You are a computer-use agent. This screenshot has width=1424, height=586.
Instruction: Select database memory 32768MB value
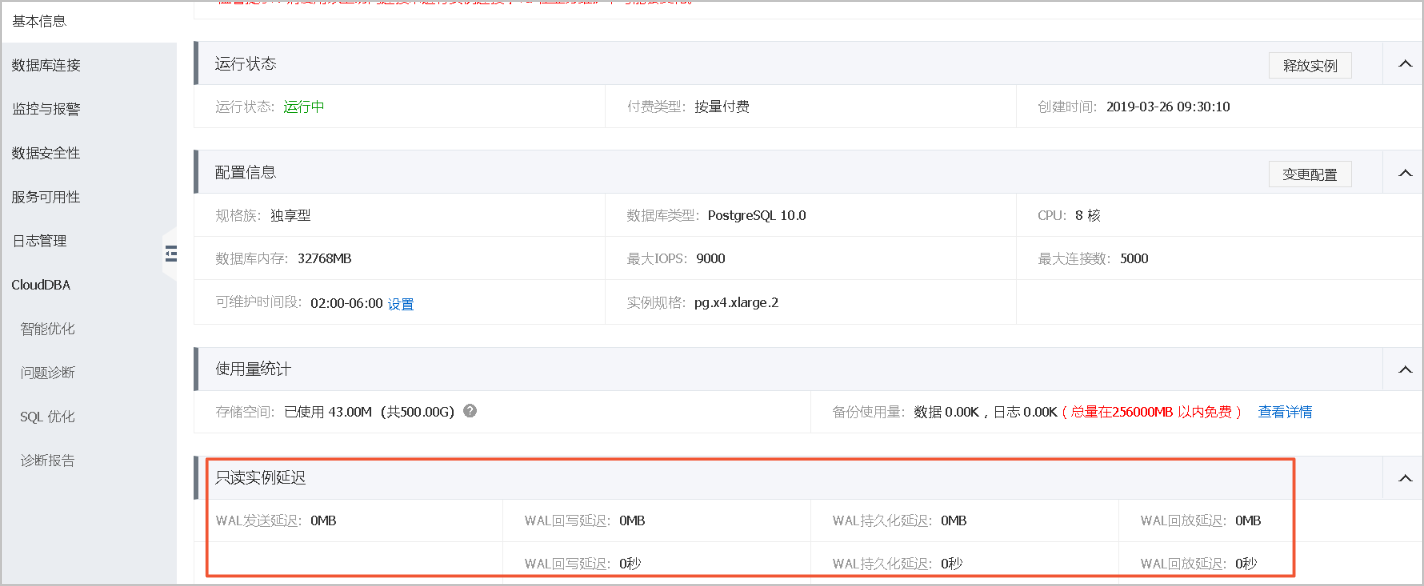pyautogui.click(x=325, y=258)
